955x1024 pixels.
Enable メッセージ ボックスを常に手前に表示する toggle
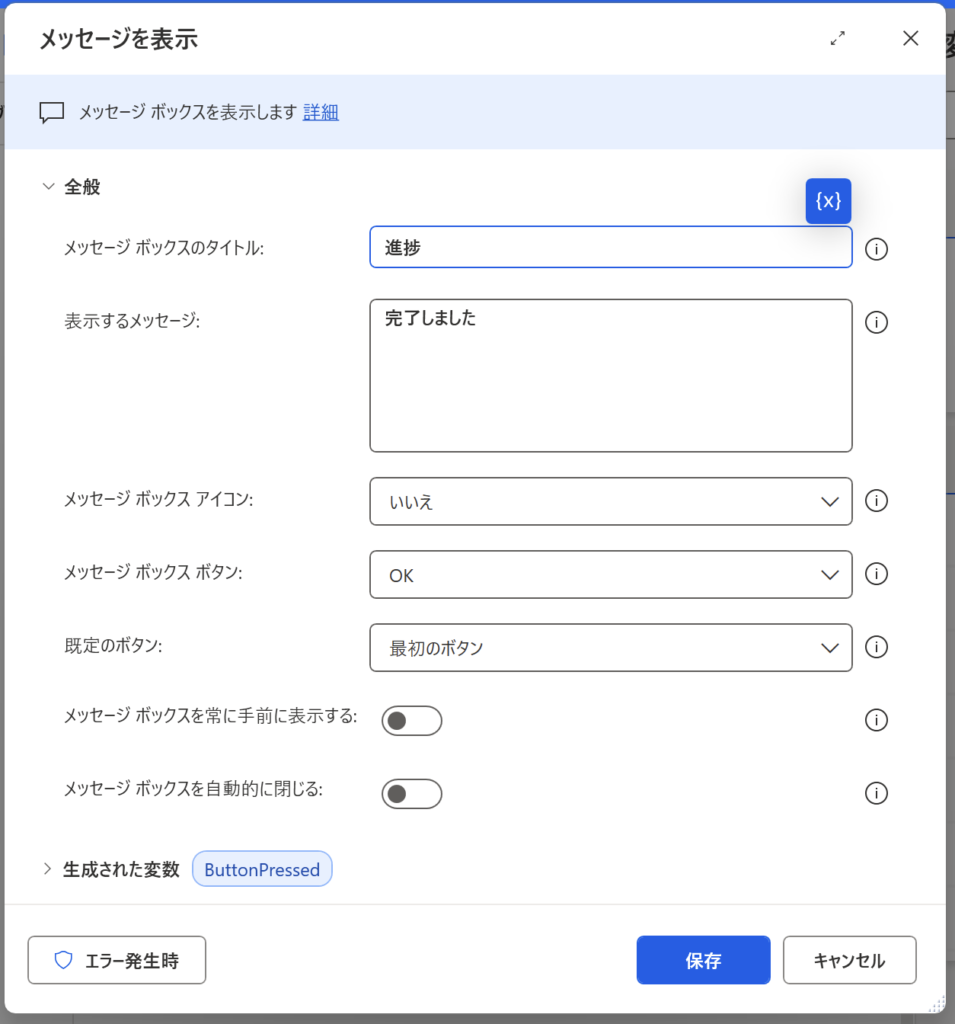[411, 720]
